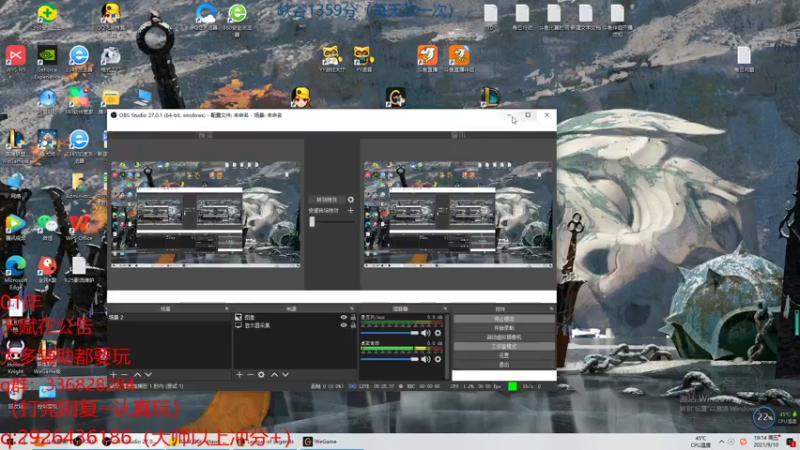This screenshot has width=800, height=450.
Task: Open the GeForce Experience desktop icon
Action: click(x=47, y=61)
